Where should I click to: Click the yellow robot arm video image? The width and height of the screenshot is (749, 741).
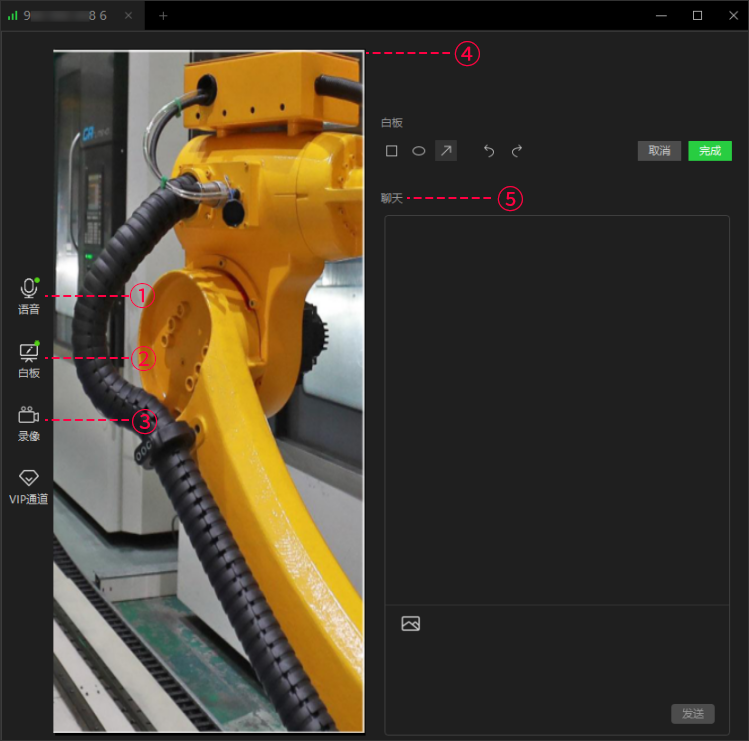[208, 390]
